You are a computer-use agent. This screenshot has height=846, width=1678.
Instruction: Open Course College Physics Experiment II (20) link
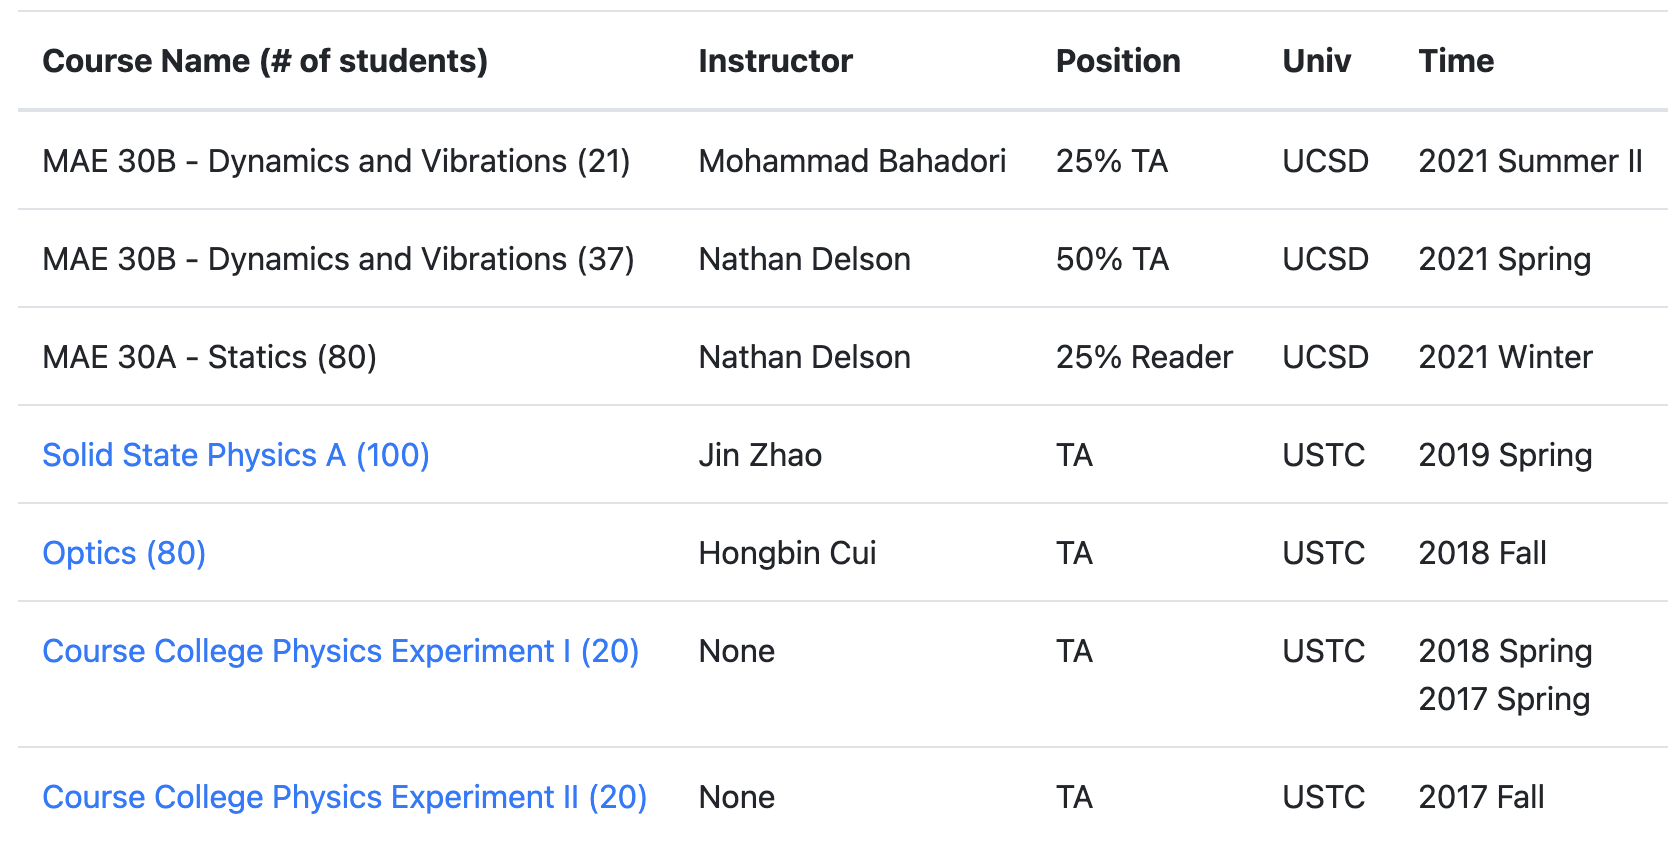345,797
